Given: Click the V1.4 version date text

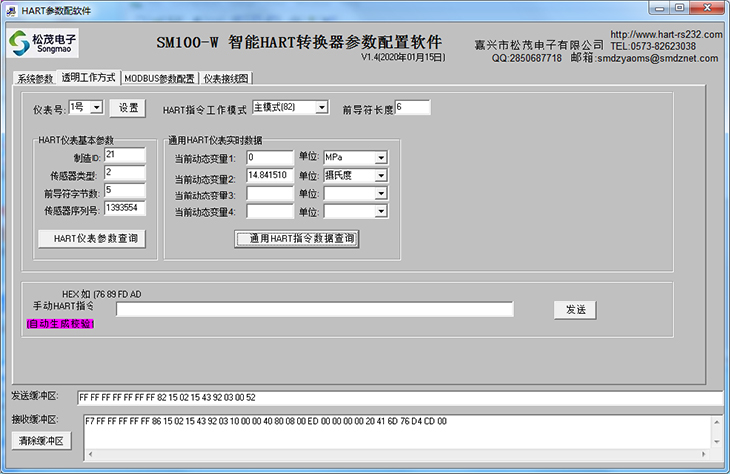Looking at the screenshot, I should [x=403, y=57].
